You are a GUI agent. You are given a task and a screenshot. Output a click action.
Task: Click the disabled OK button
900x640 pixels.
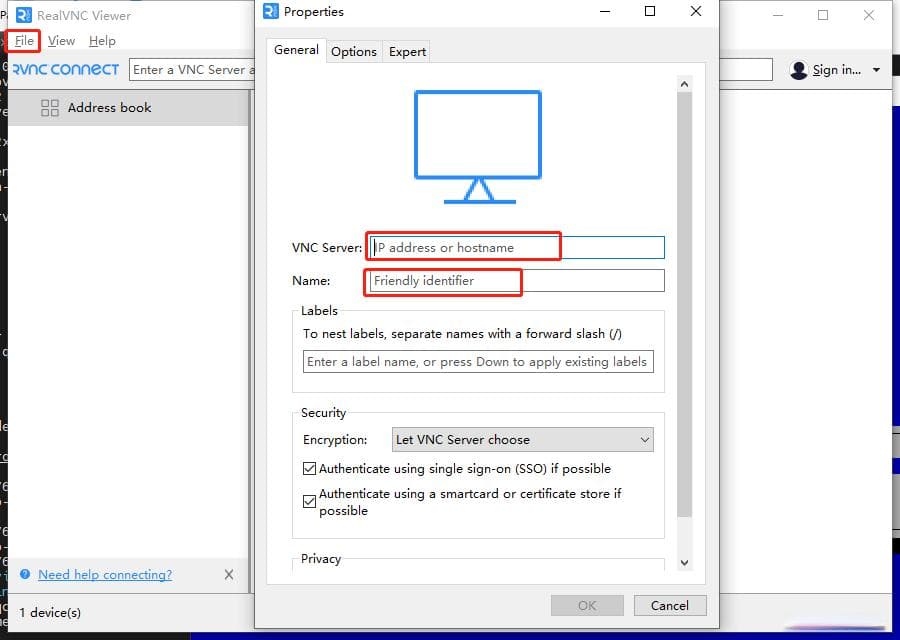587,606
